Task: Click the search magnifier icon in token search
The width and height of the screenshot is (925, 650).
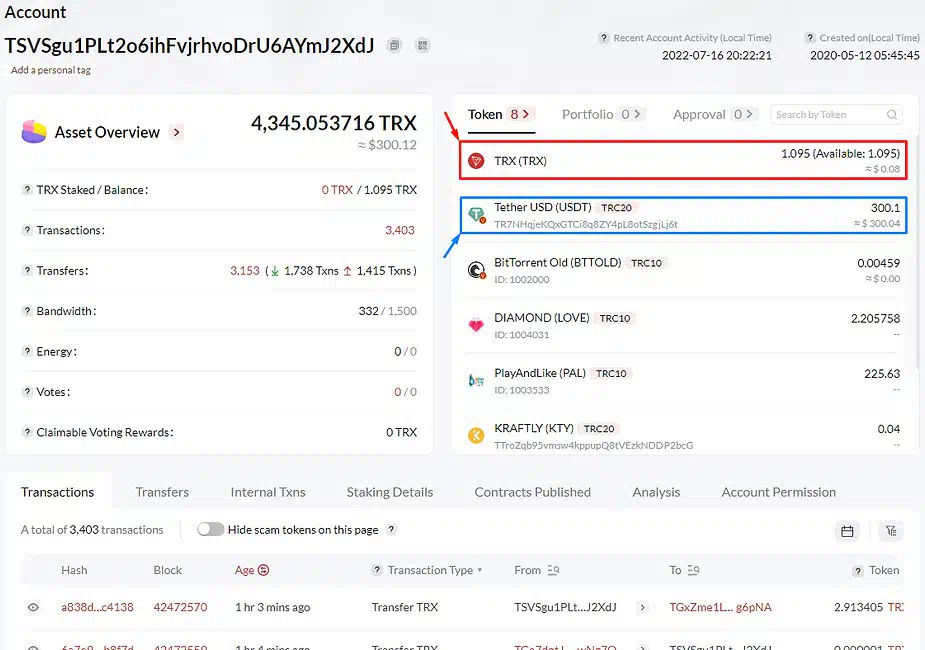Action: coord(892,114)
